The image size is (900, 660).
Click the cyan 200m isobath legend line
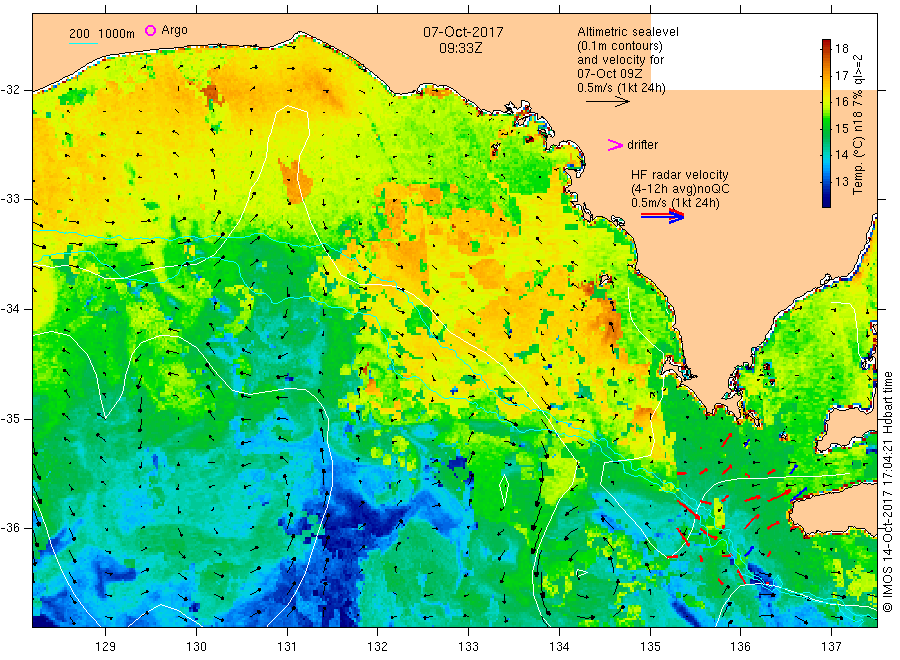point(83,43)
